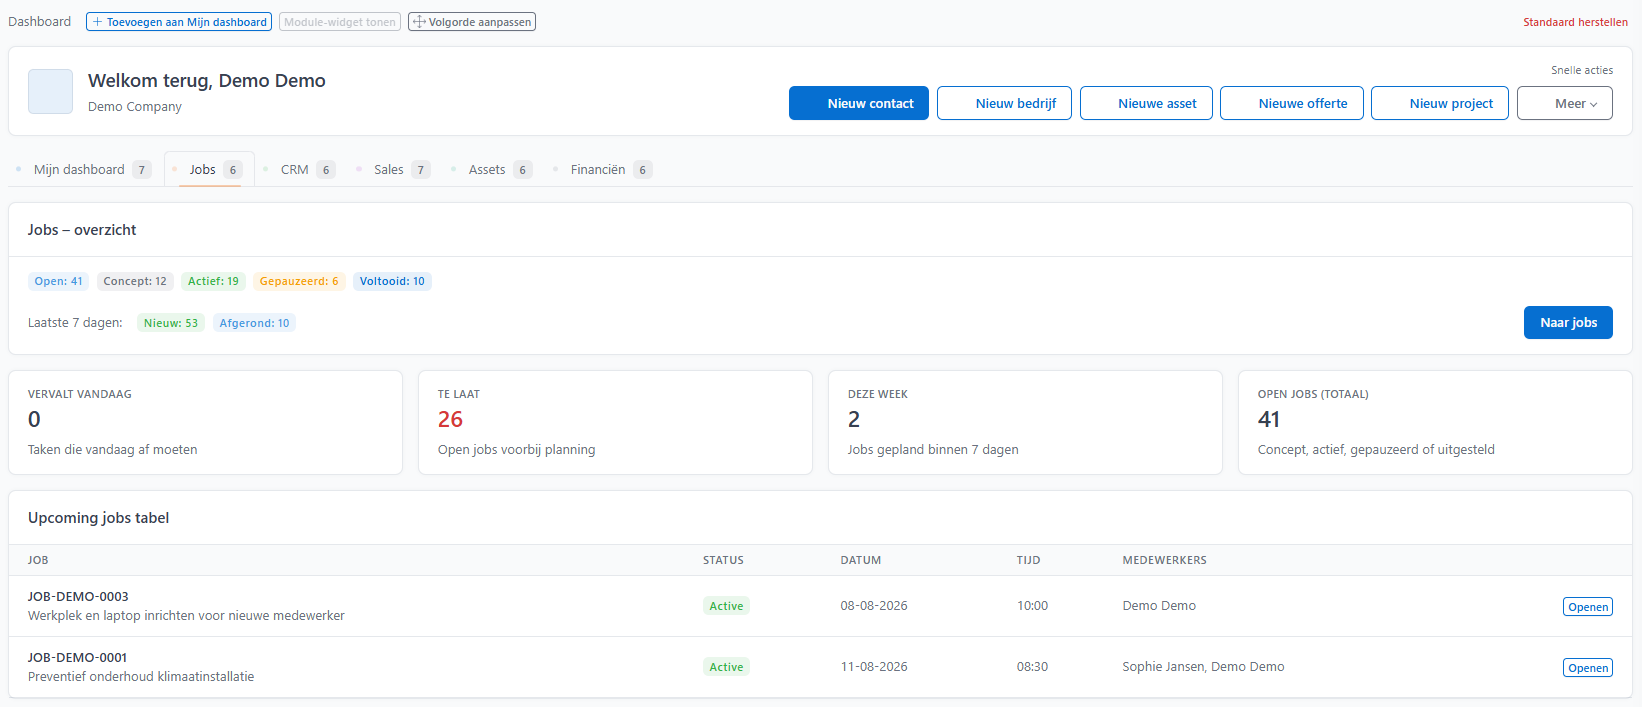Click the user avatar placeholder beside Welkom terug
The height and width of the screenshot is (707, 1642).
(50, 91)
